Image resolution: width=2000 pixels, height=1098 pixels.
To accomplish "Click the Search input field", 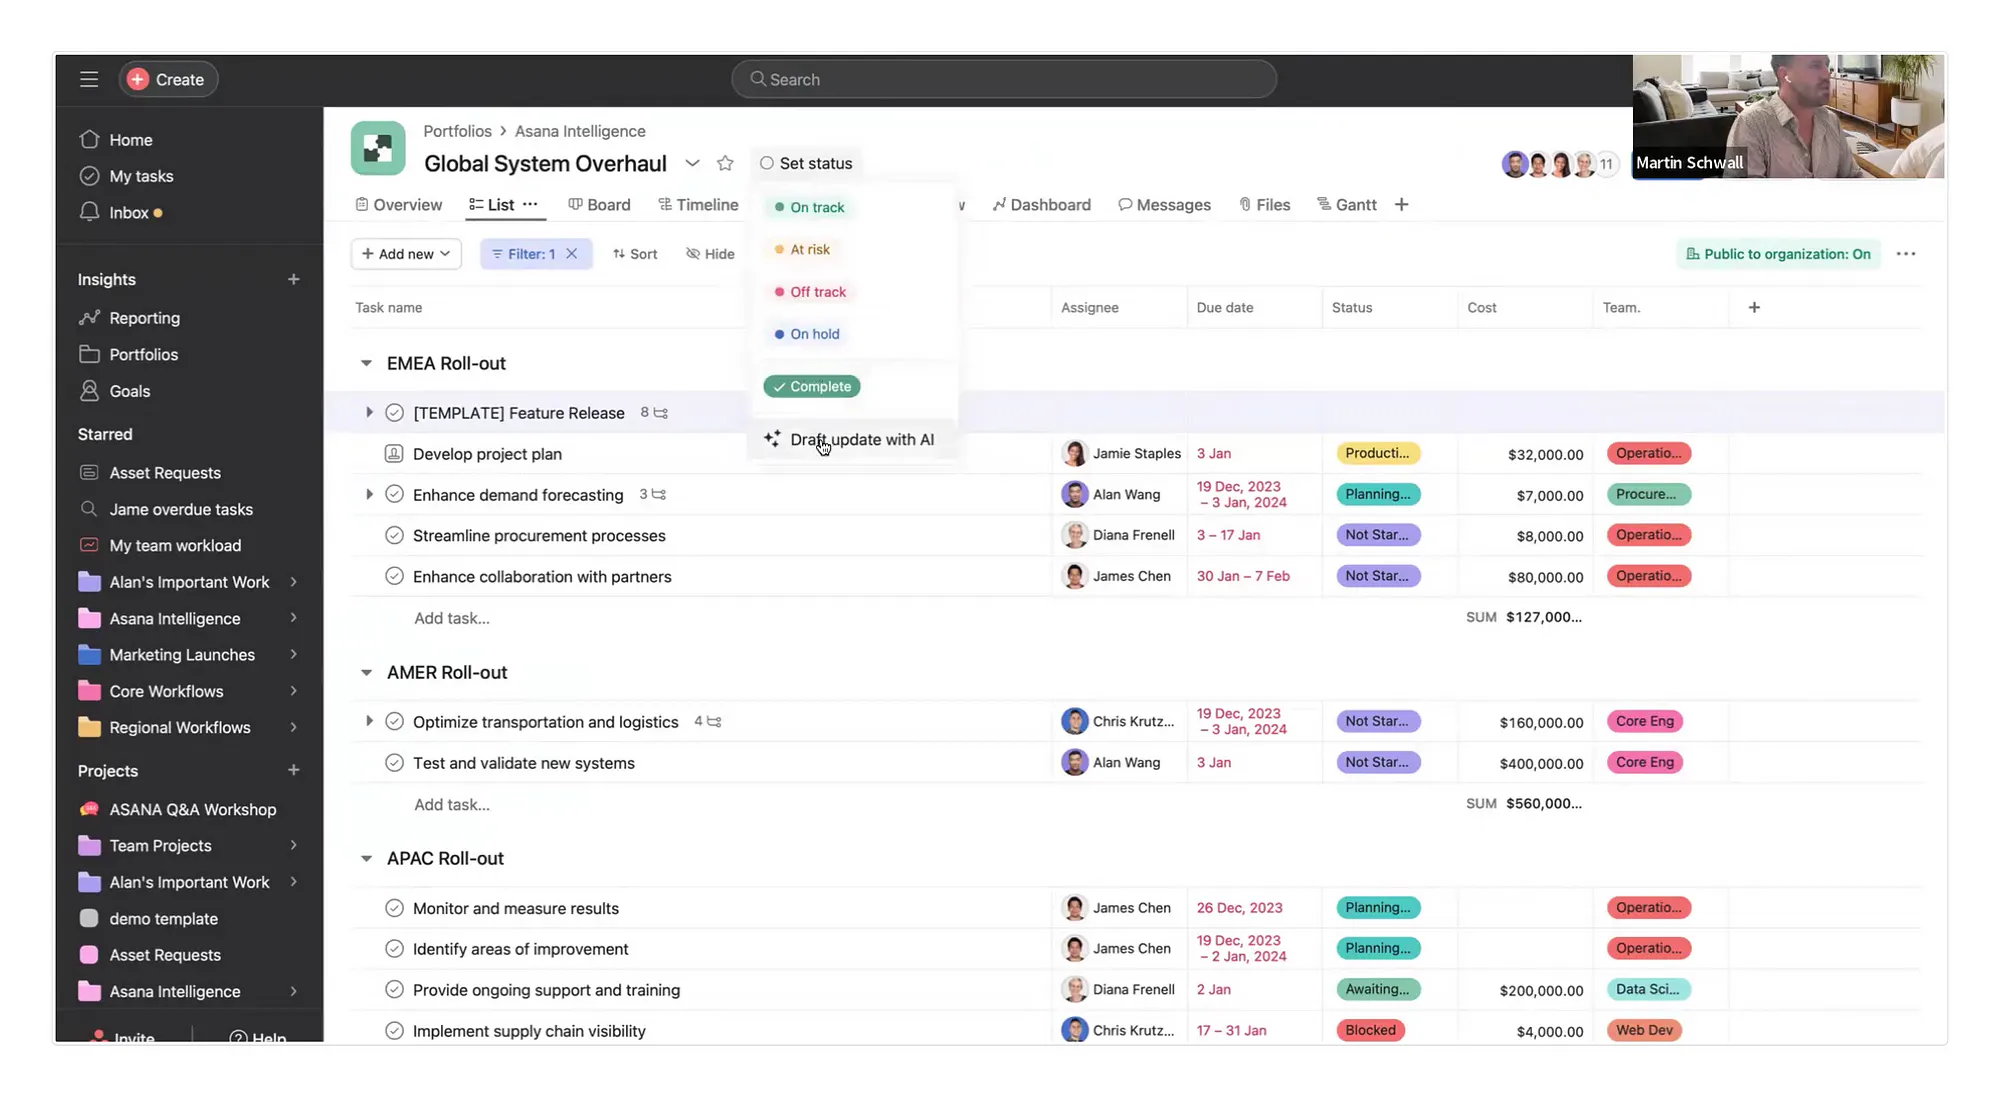I will click(x=1003, y=79).
